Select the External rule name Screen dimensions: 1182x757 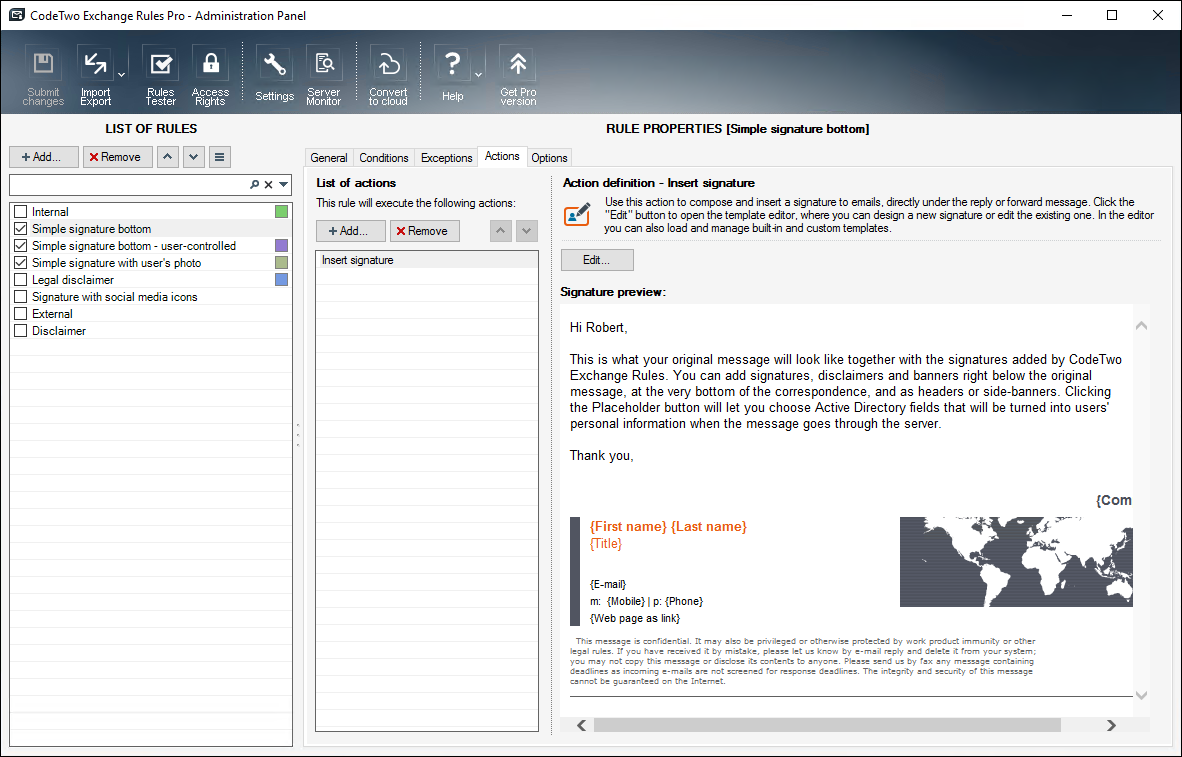point(52,314)
